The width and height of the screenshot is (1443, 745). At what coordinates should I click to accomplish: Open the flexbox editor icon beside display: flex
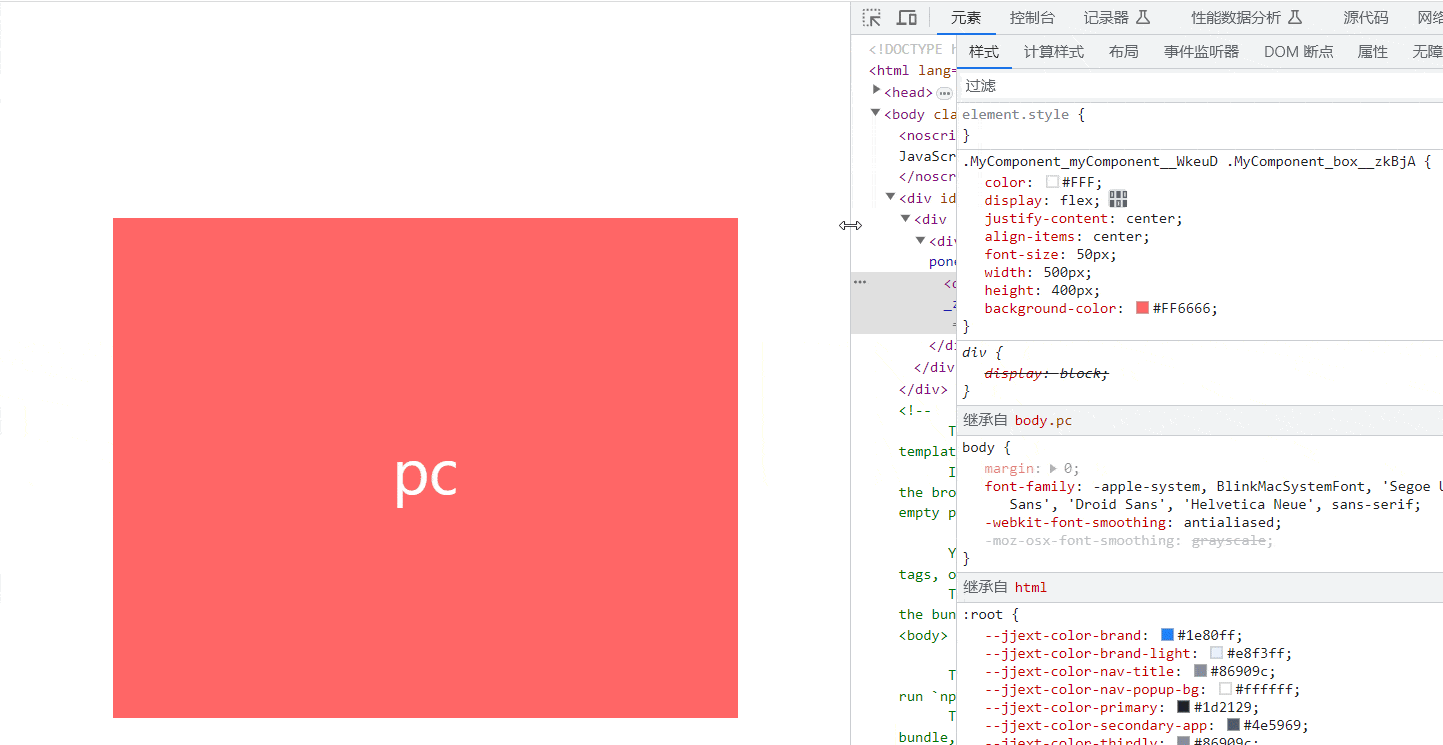click(x=1118, y=200)
